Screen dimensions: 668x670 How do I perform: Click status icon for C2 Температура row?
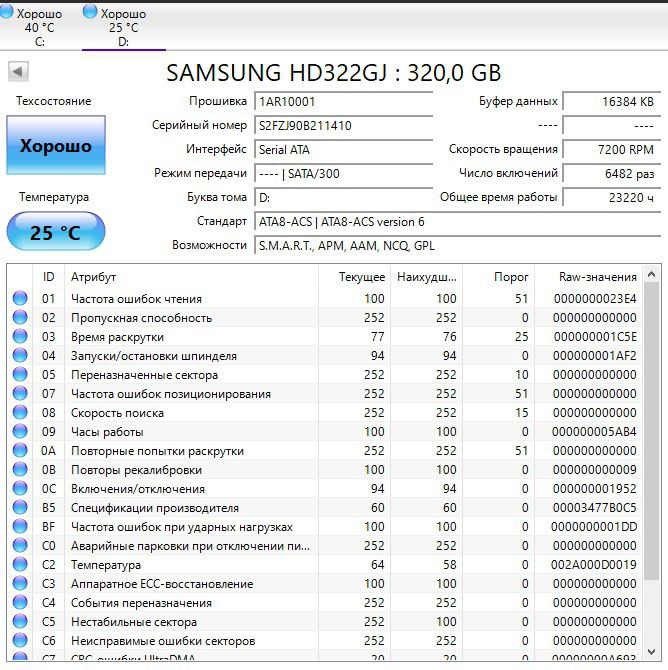(x=20, y=564)
